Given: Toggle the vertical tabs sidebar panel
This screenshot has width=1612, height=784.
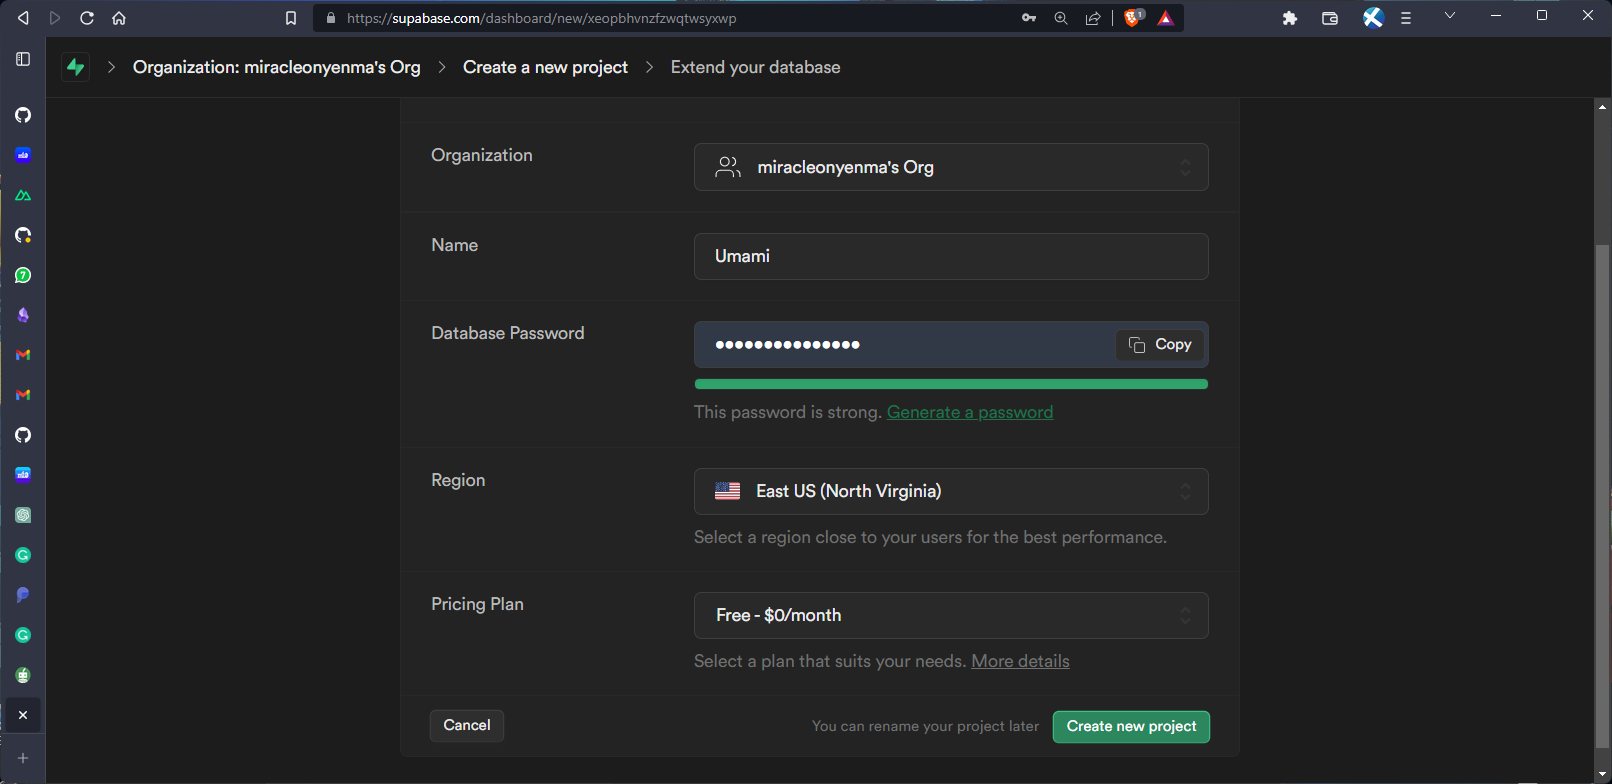Looking at the screenshot, I should [x=23, y=59].
